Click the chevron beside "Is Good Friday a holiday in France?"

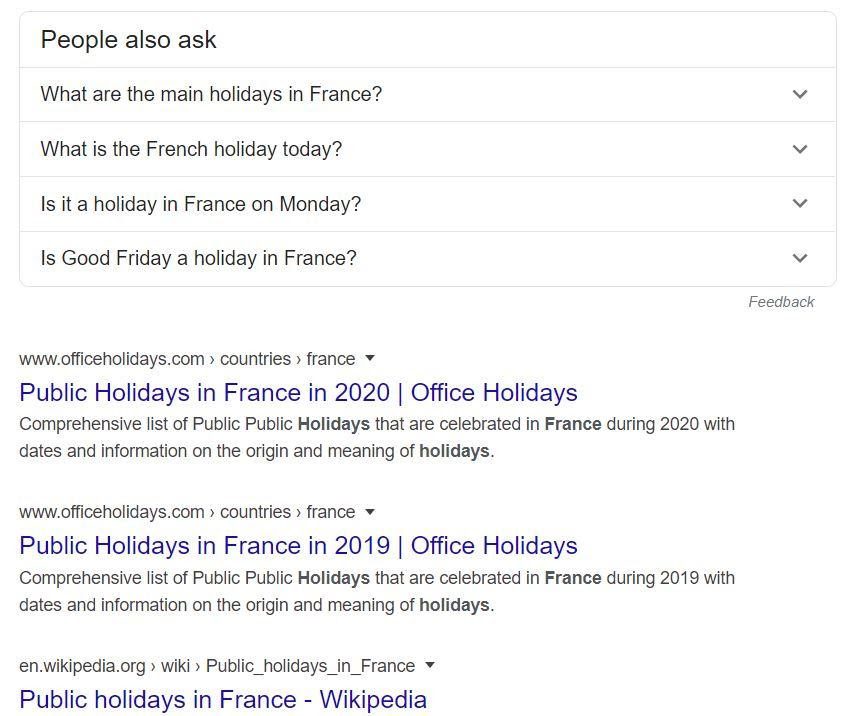click(799, 258)
